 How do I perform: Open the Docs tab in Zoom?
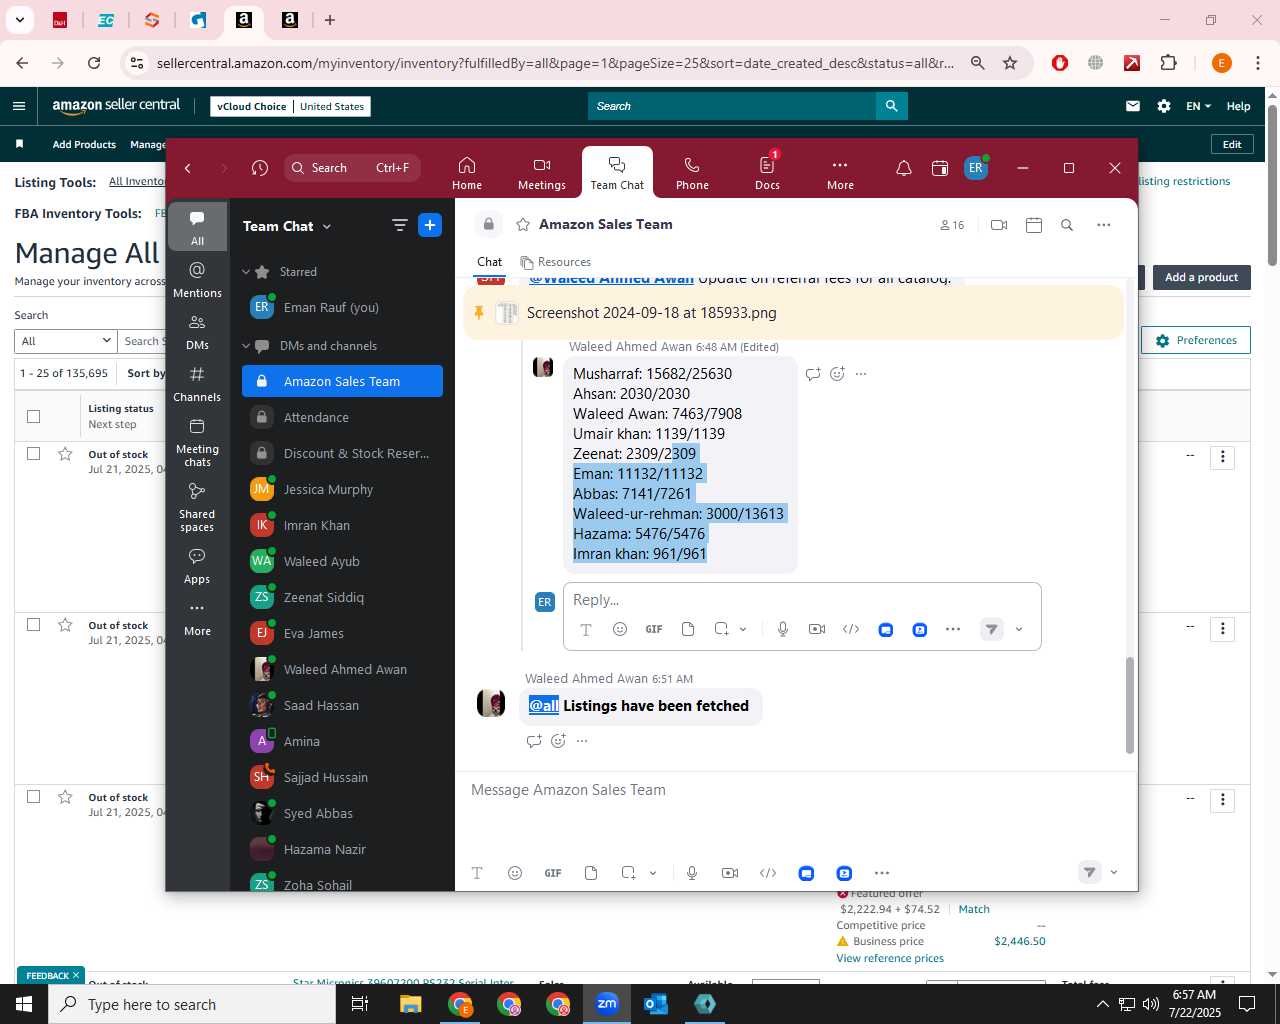pyautogui.click(x=767, y=173)
